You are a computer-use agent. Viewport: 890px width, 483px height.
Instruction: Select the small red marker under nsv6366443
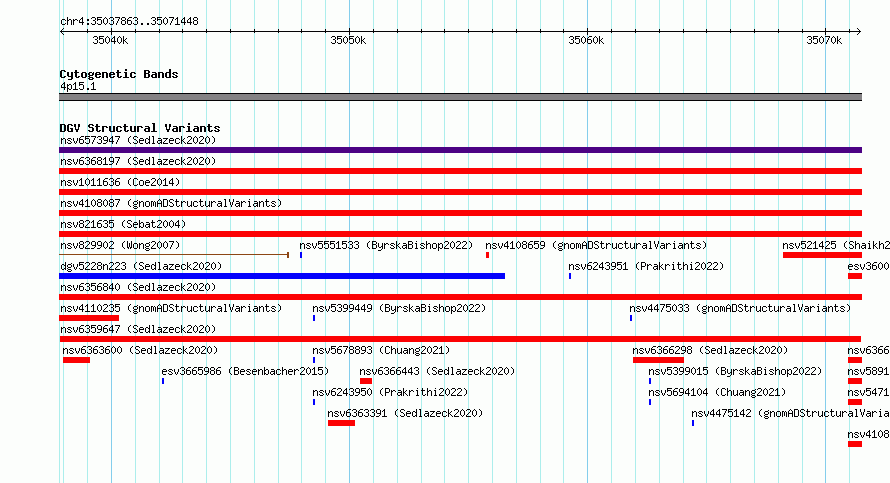366,381
